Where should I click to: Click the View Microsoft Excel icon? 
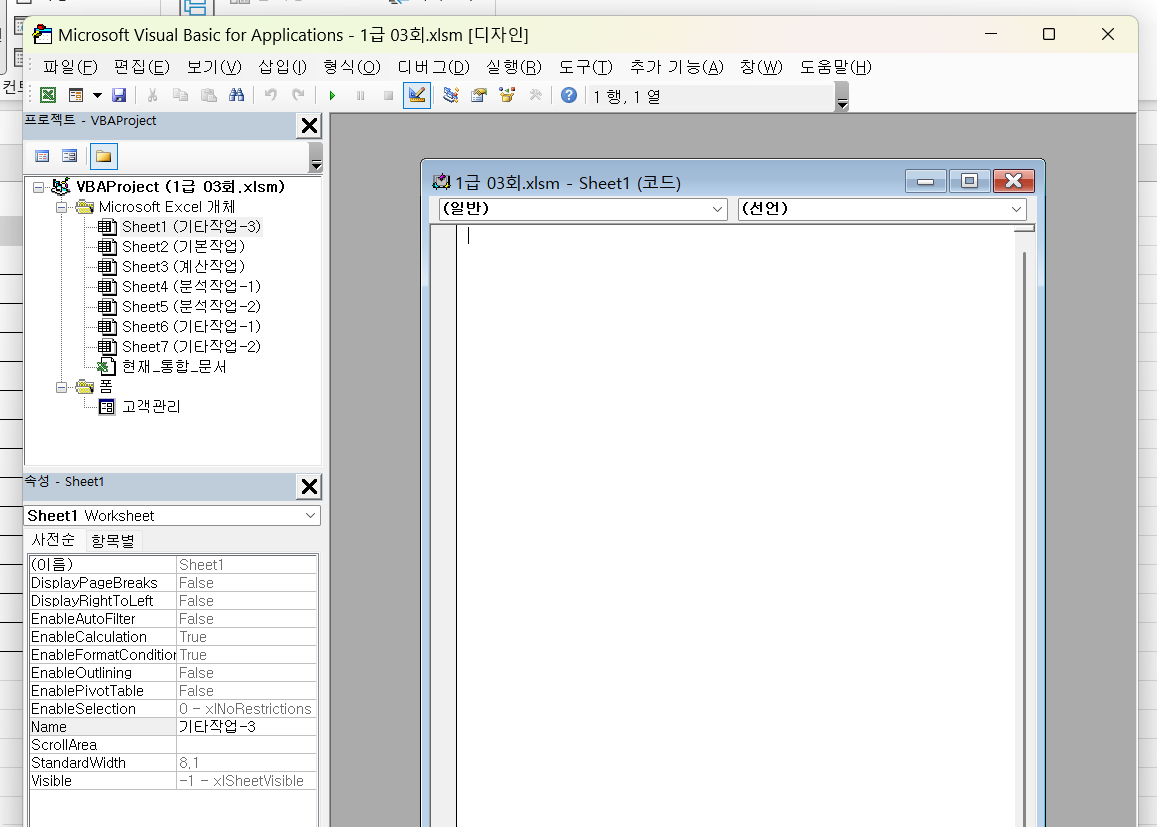tap(47, 95)
